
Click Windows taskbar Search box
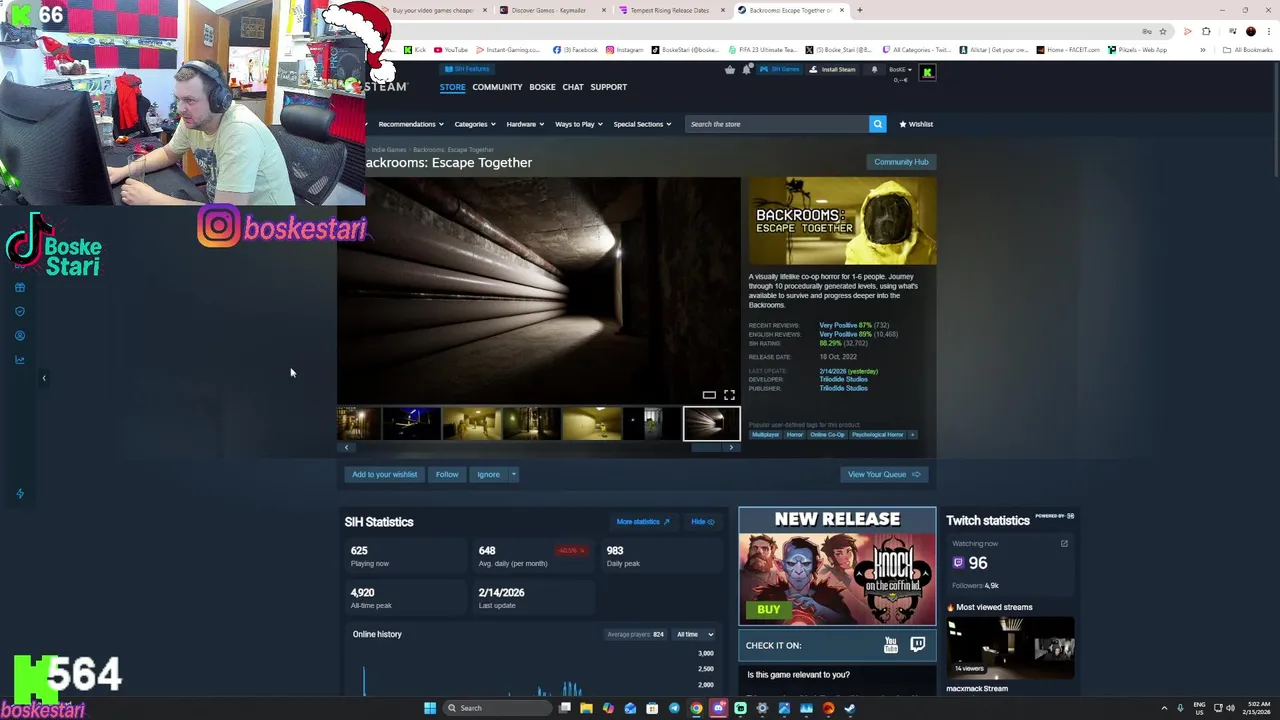point(497,708)
